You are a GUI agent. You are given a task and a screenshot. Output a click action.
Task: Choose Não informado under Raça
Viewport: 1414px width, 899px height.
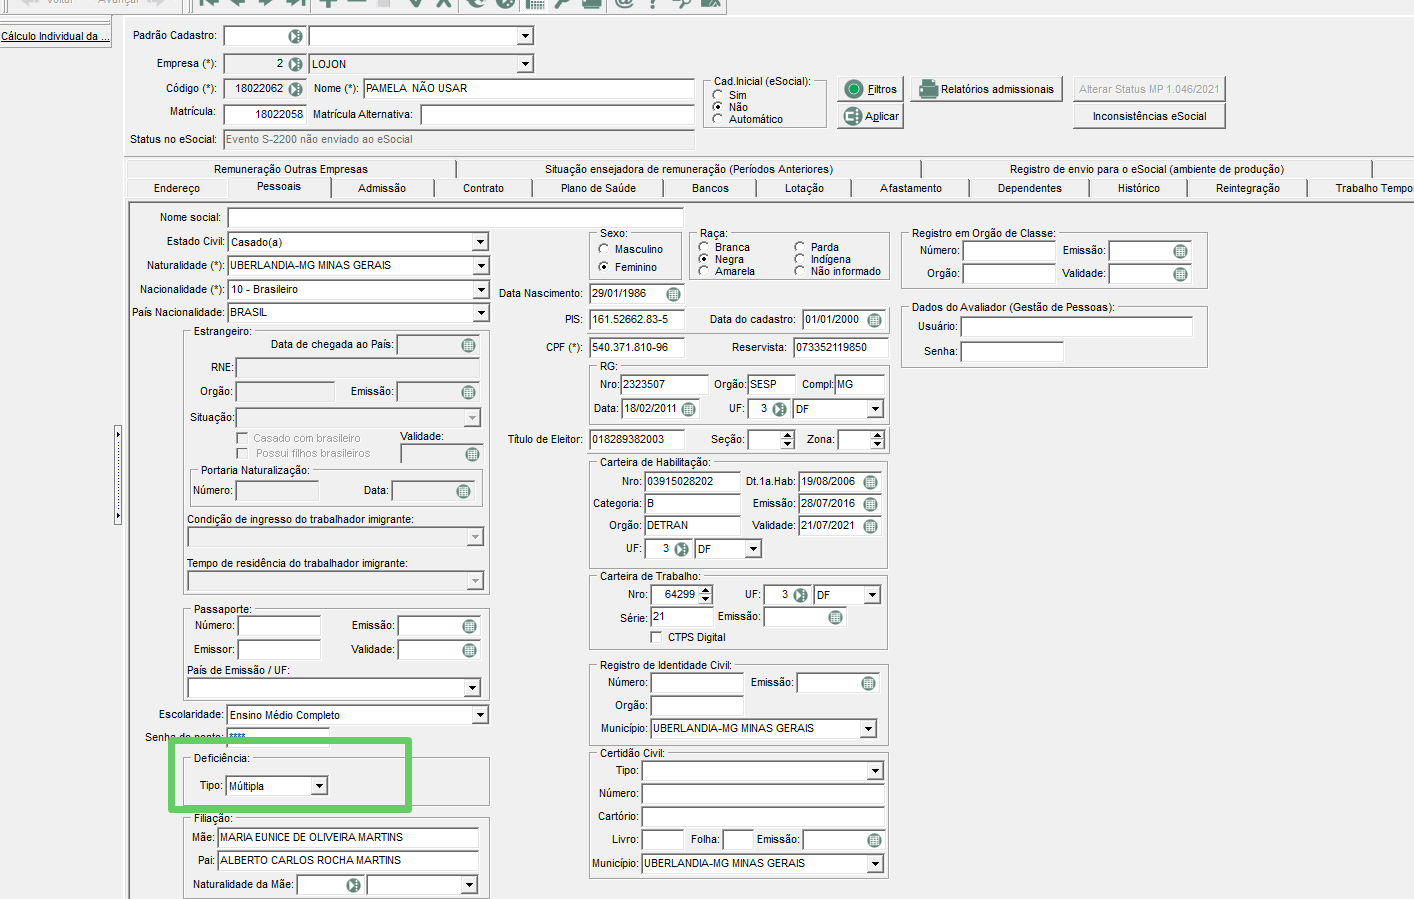tap(800, 271)
